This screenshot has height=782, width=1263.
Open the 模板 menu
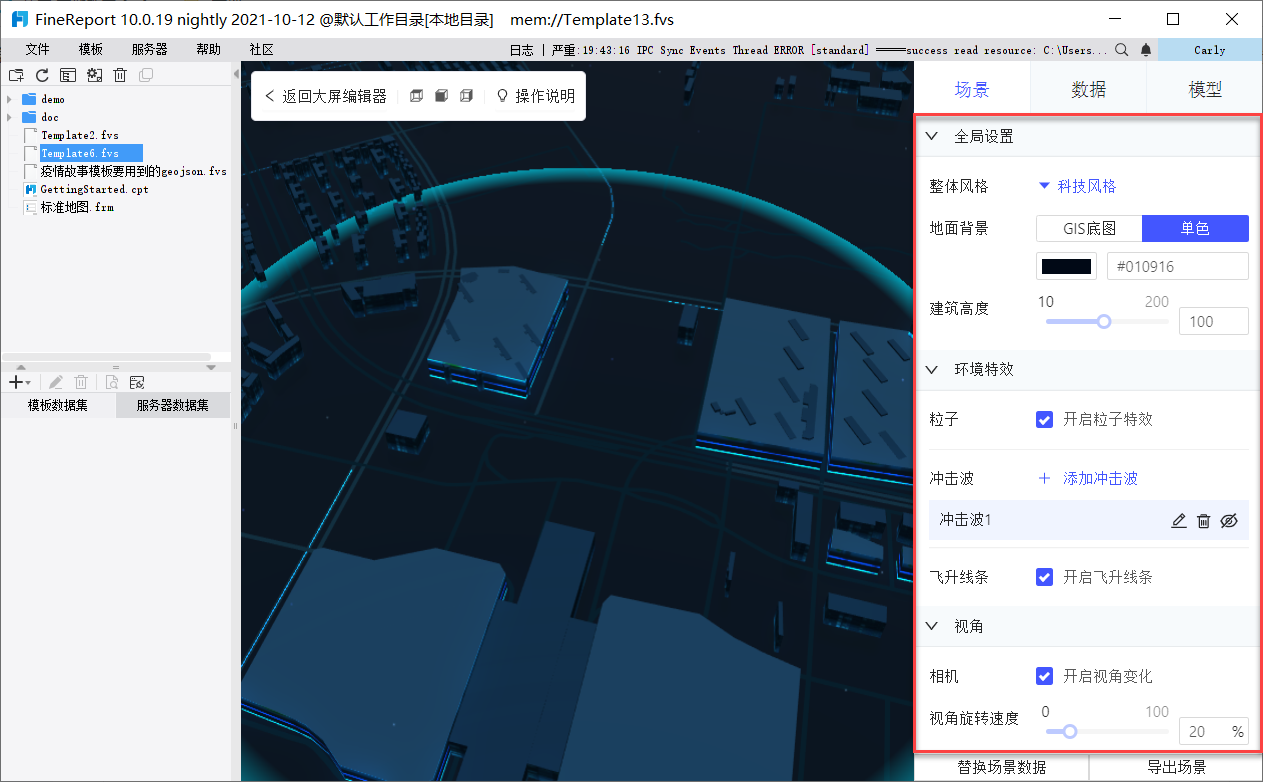(x=90, y=49)
